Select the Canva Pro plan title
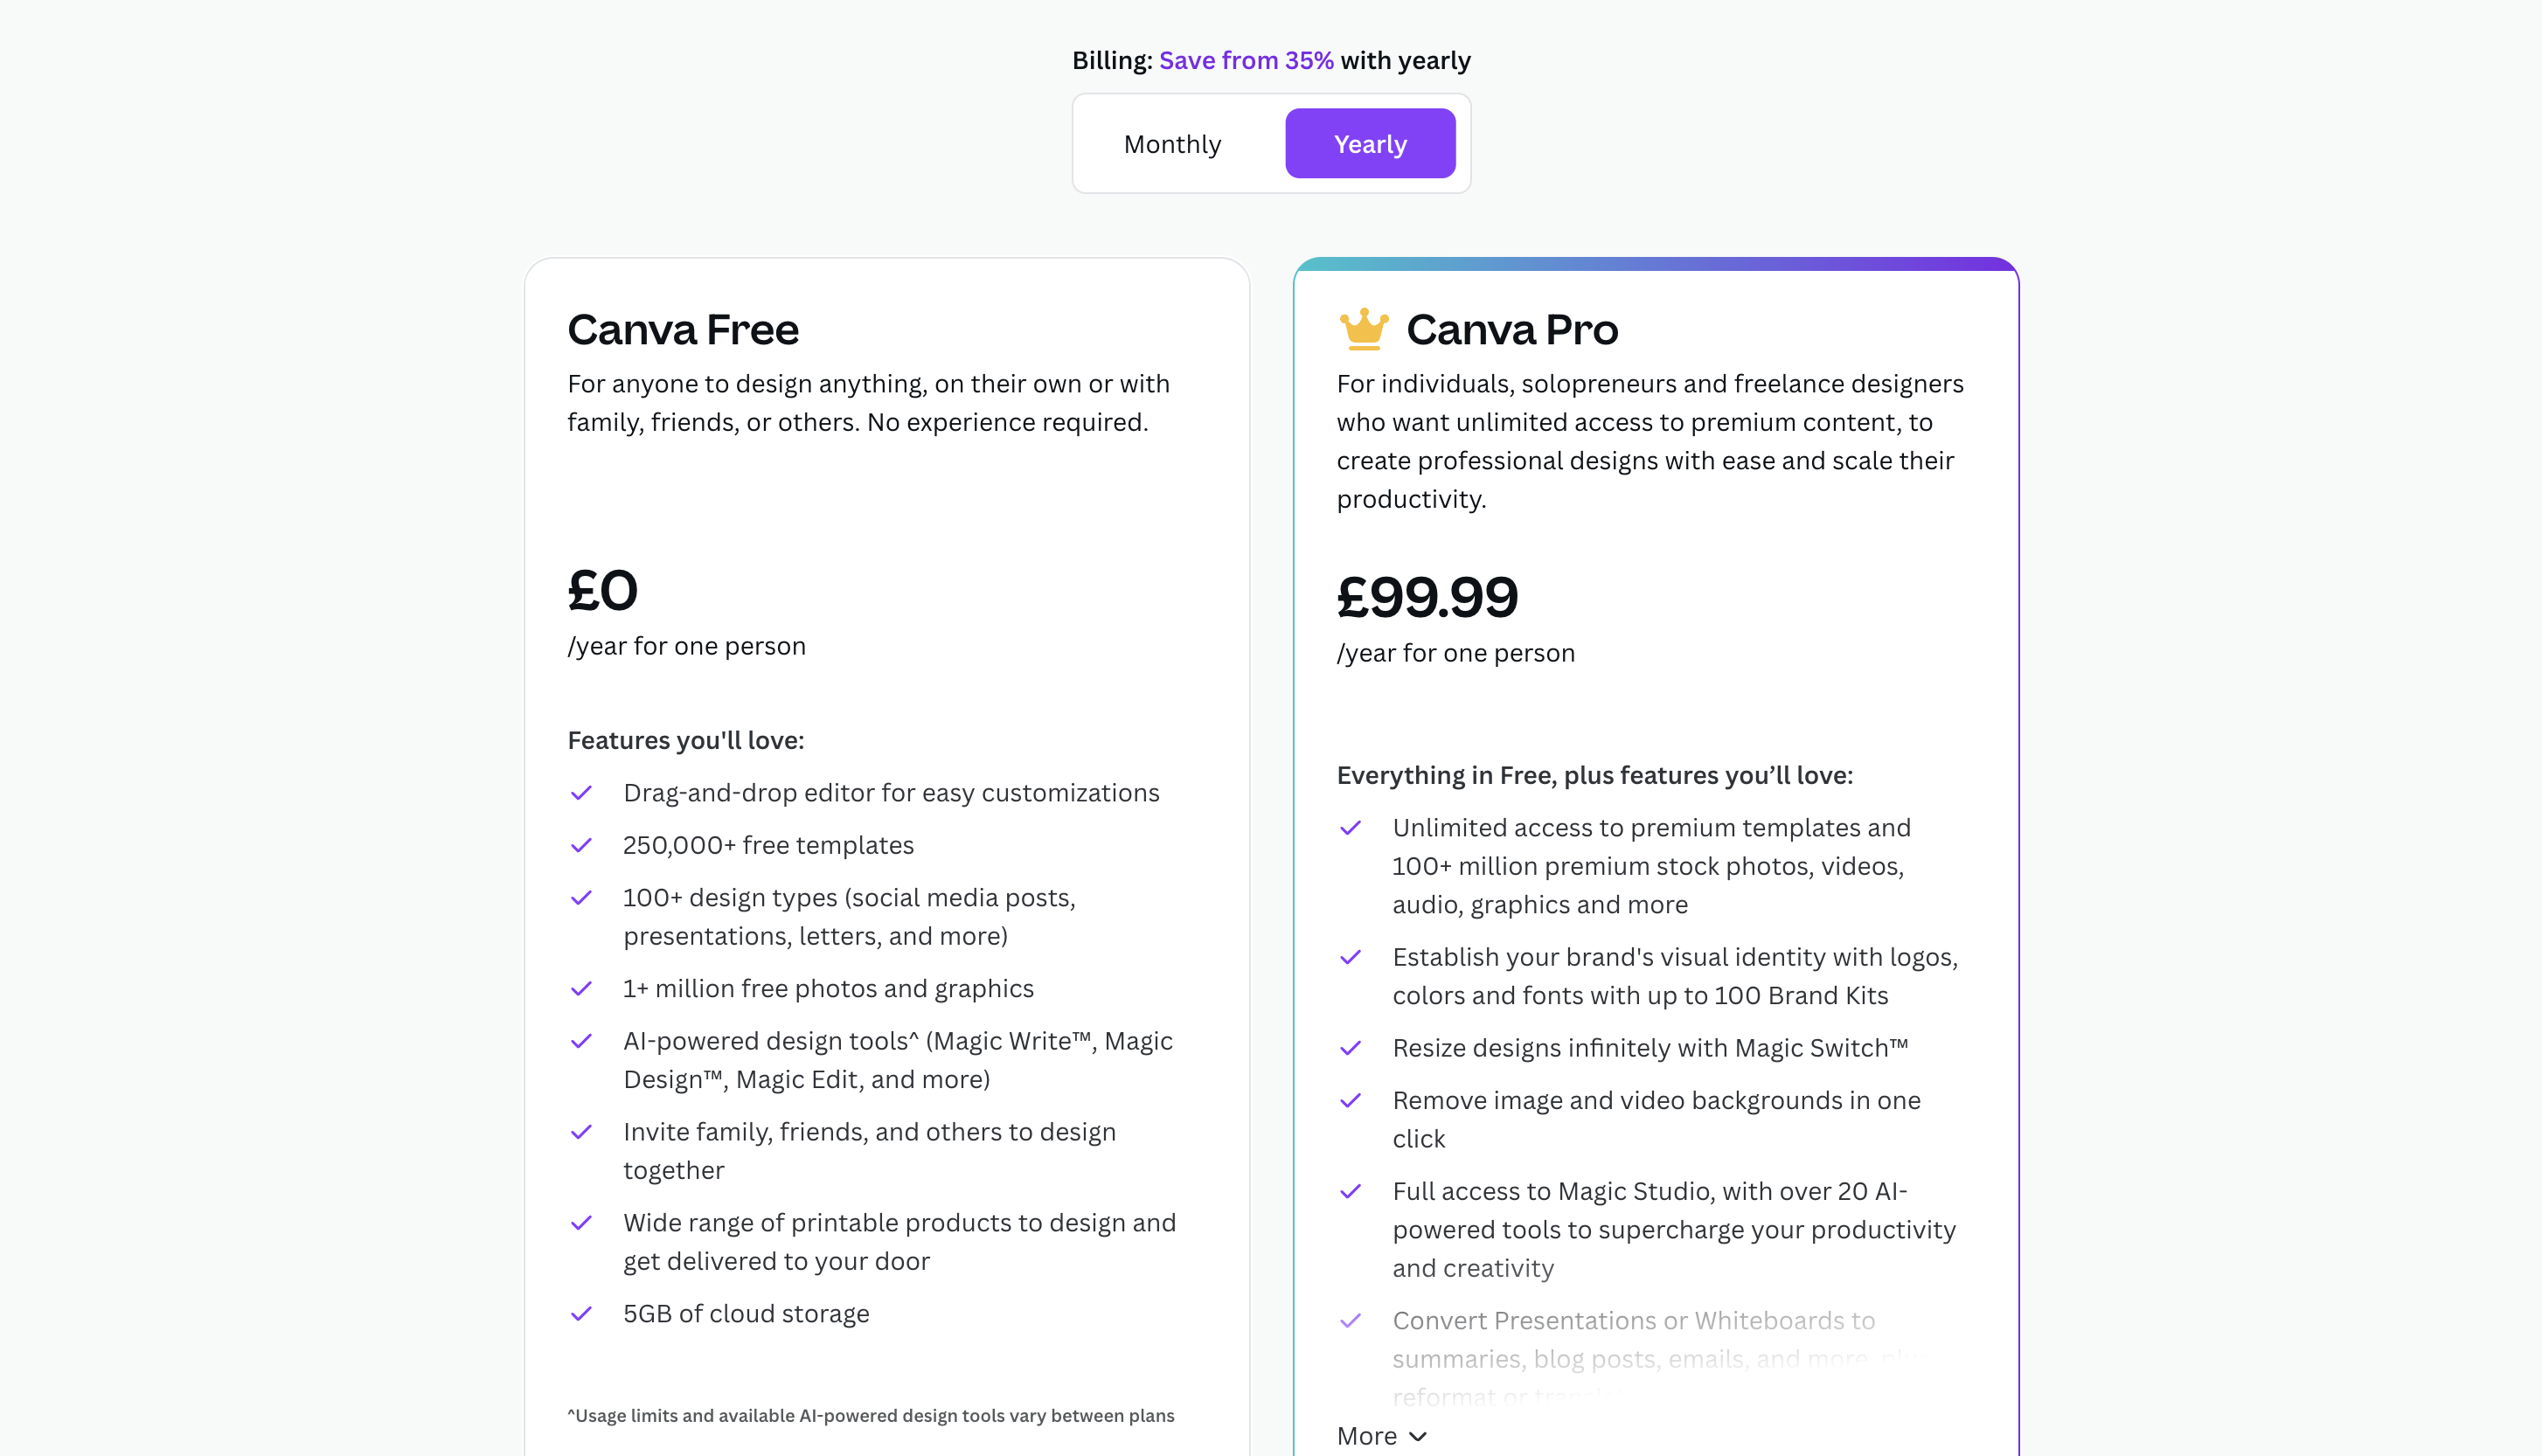This screenshot has height=1456, width=2542. coord(1512,329)
